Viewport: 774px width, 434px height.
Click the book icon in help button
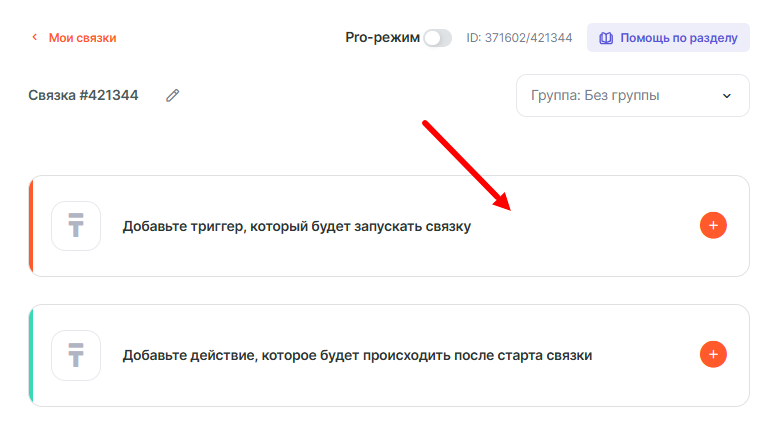point(606,38)
